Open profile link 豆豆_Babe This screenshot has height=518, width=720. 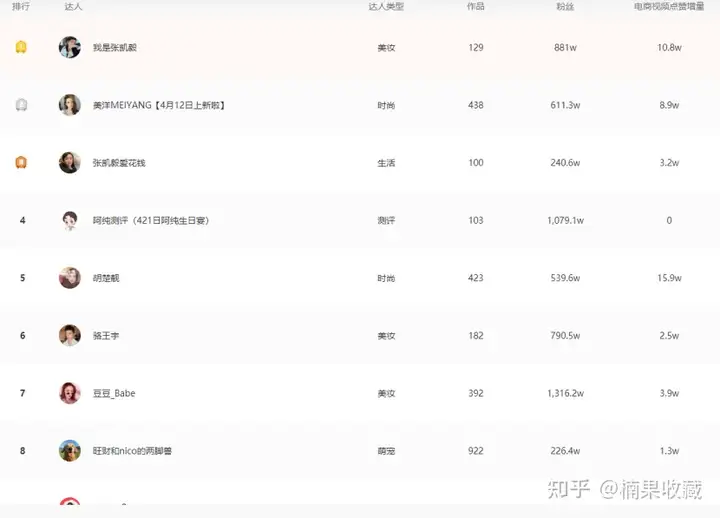click(x=114, y=394)
